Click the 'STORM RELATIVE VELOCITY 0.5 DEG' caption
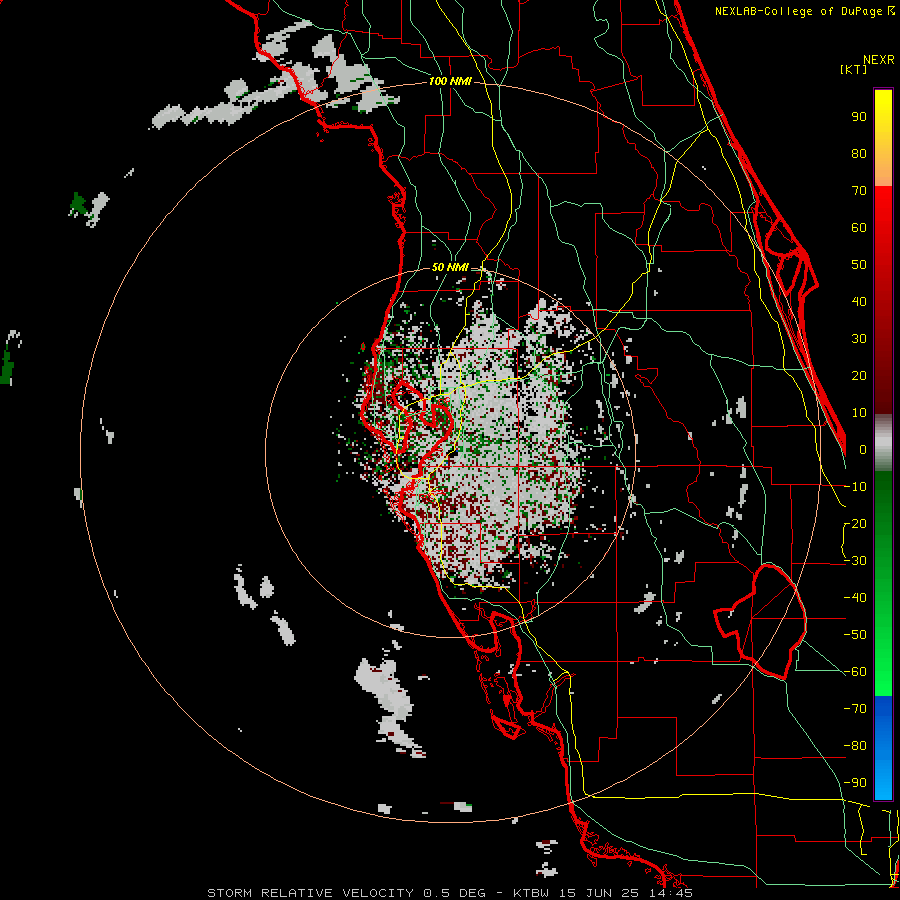Viewport: 900px width, 900px height. tap(346, 893)
